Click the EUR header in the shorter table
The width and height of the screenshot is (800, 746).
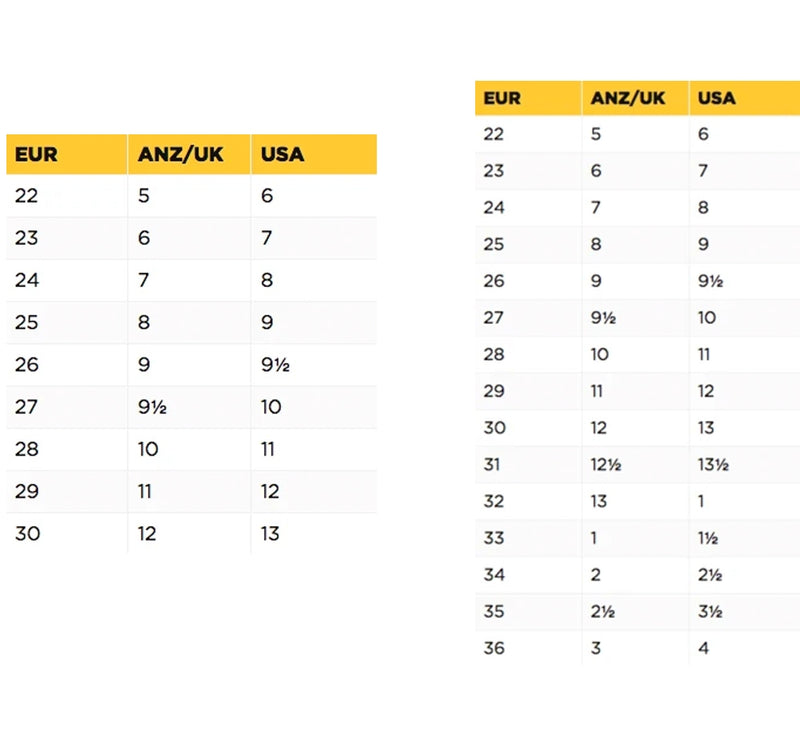click(x=37, y=155)
